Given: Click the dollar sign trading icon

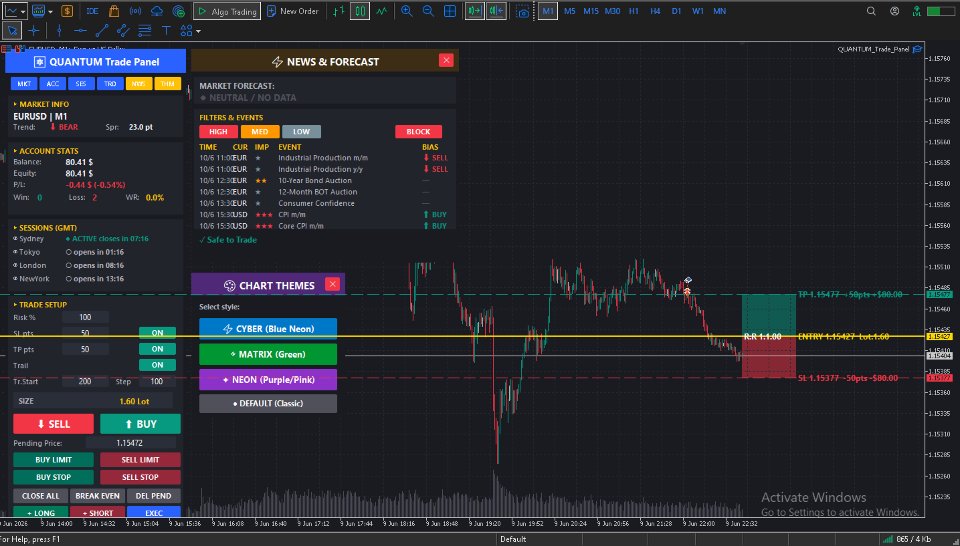Looking at the screenshot, I should (x=67, y=11).
